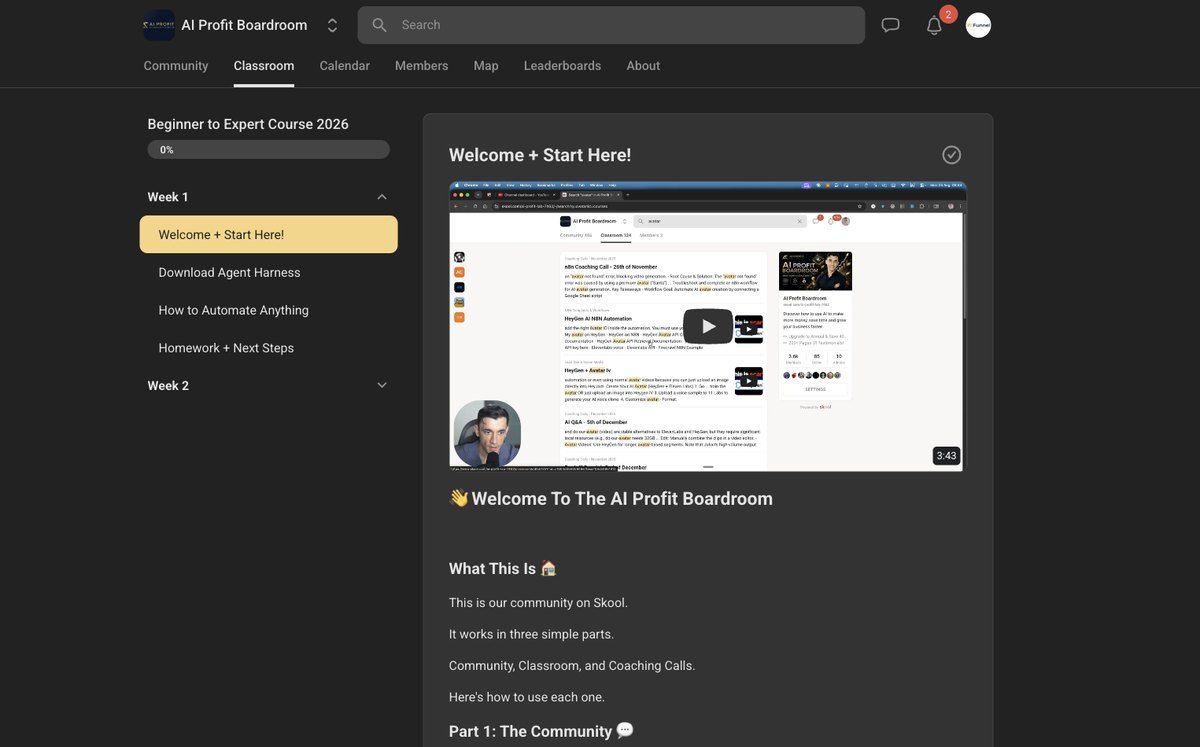This screenshot has width=1200, height=747.
Task: Open the Calendar tab
Action: tap(345, 66)
